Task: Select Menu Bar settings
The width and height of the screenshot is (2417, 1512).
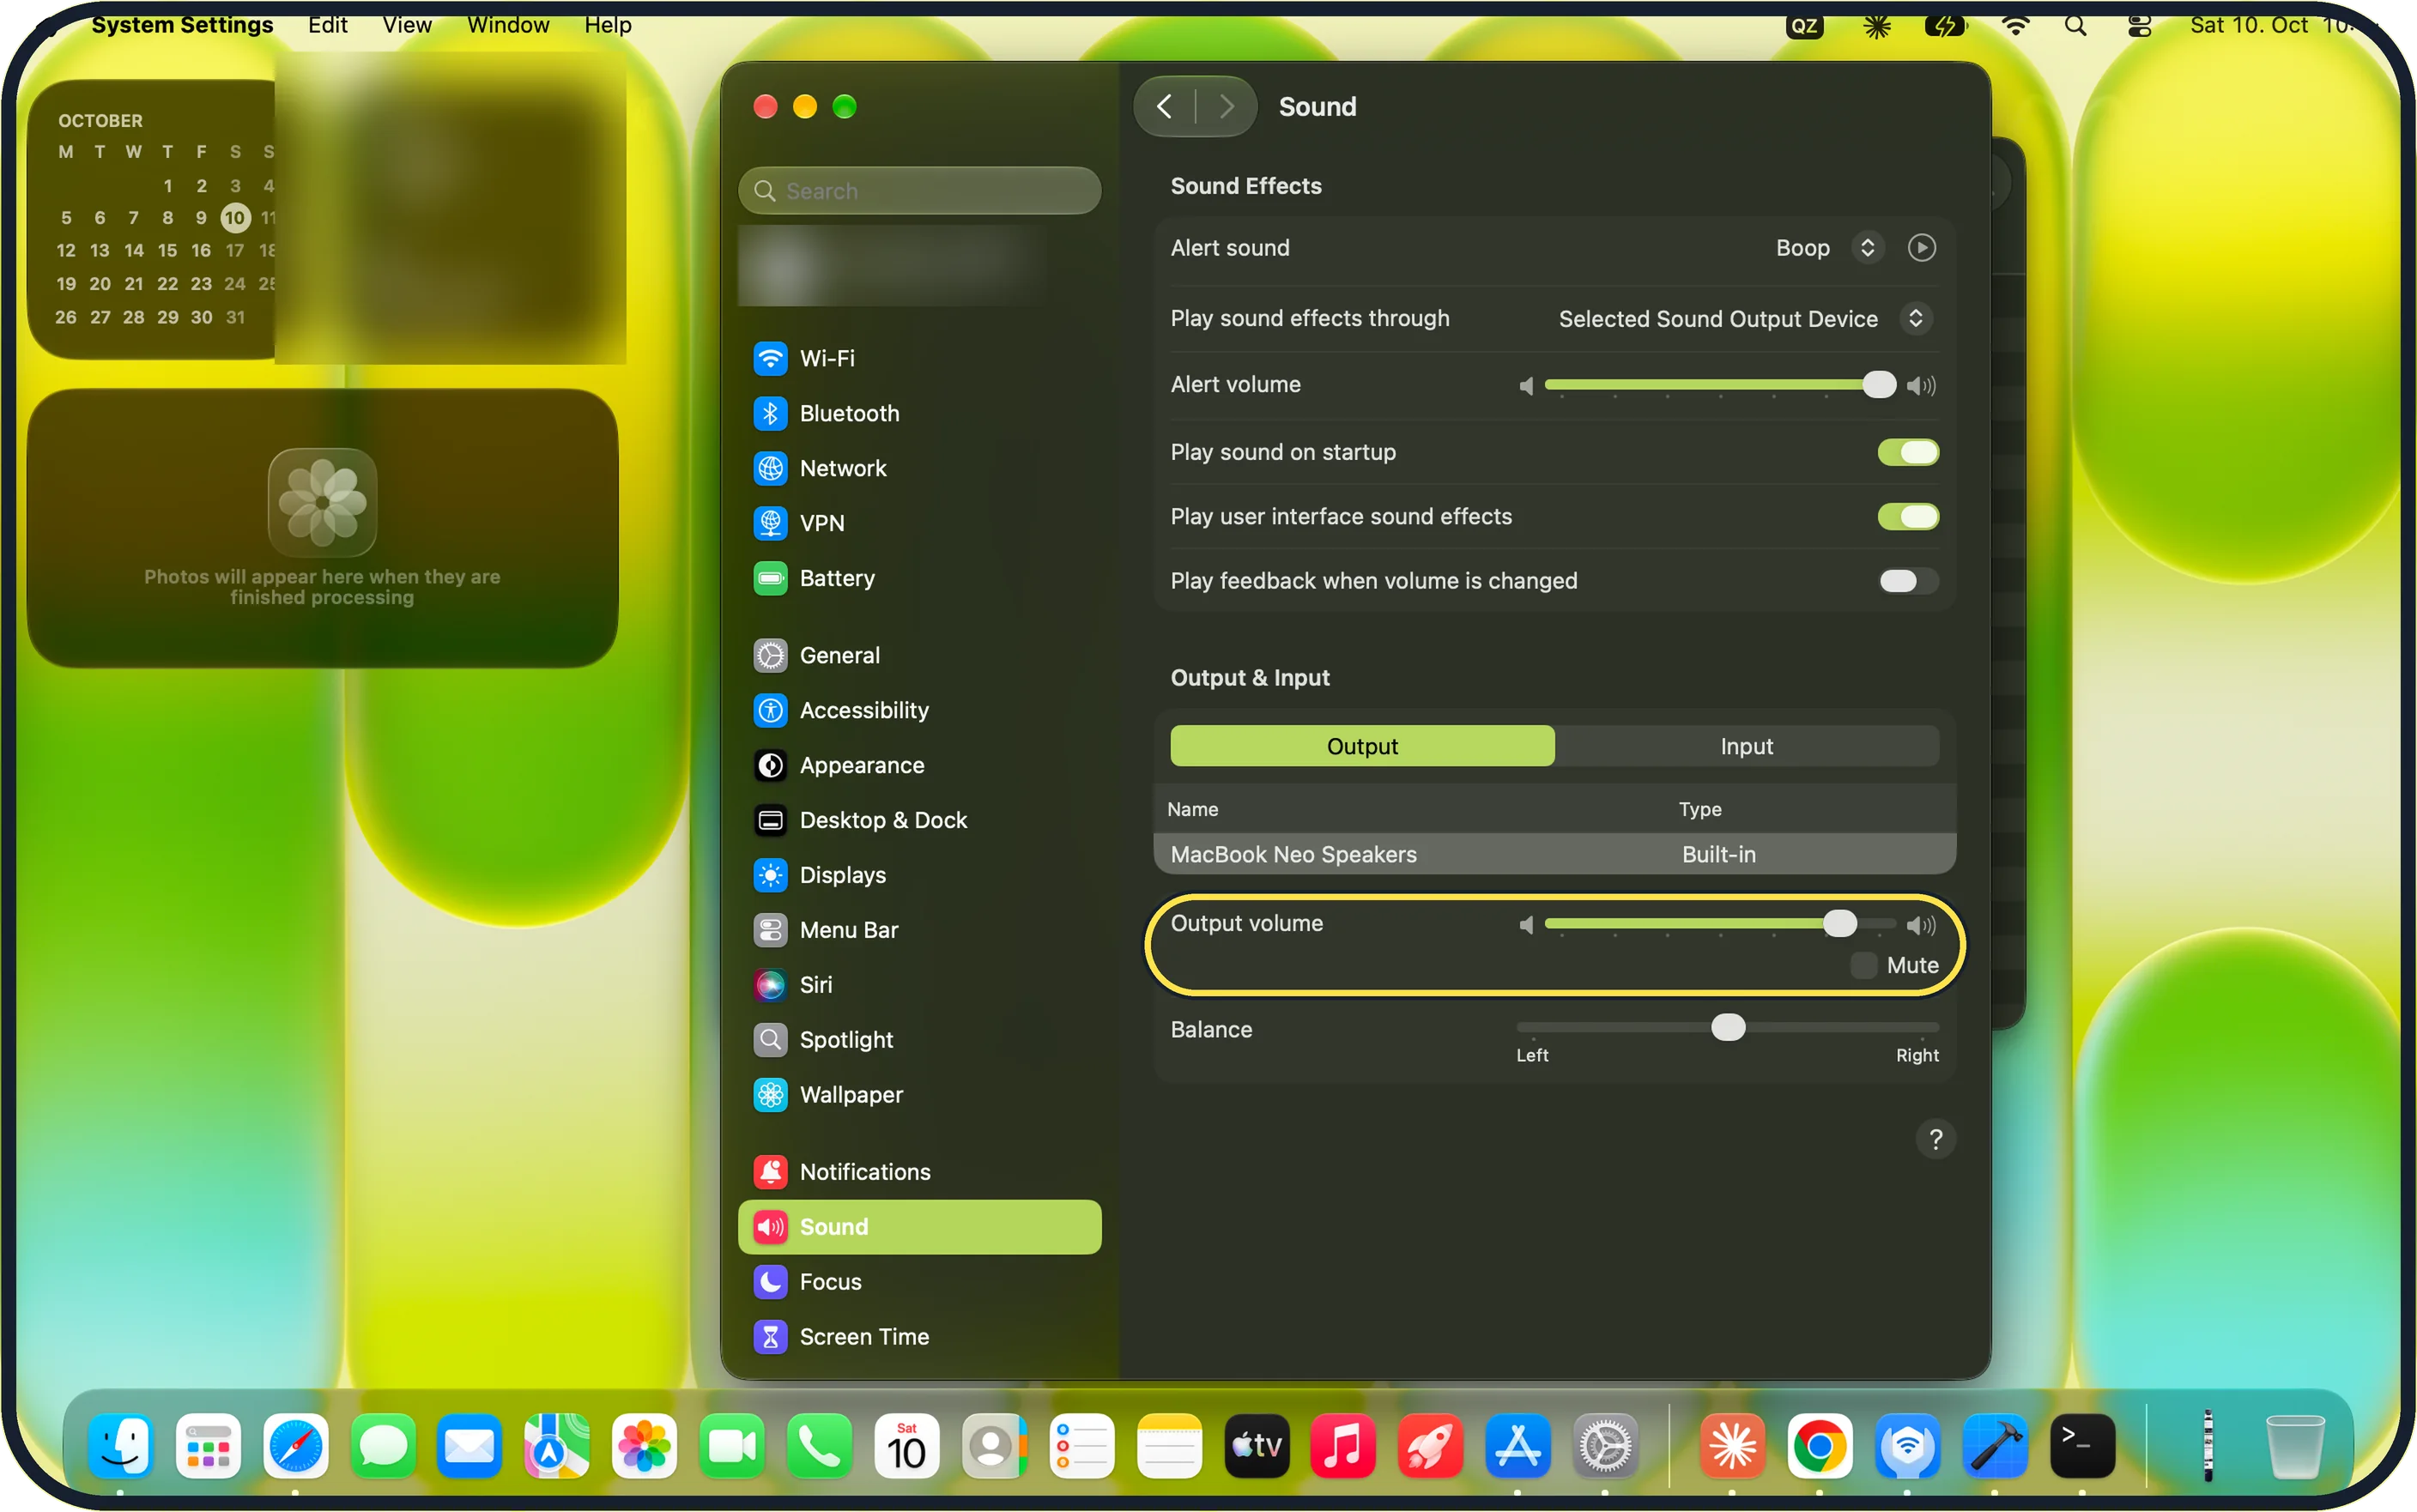Action: click(x=919, y=930)
